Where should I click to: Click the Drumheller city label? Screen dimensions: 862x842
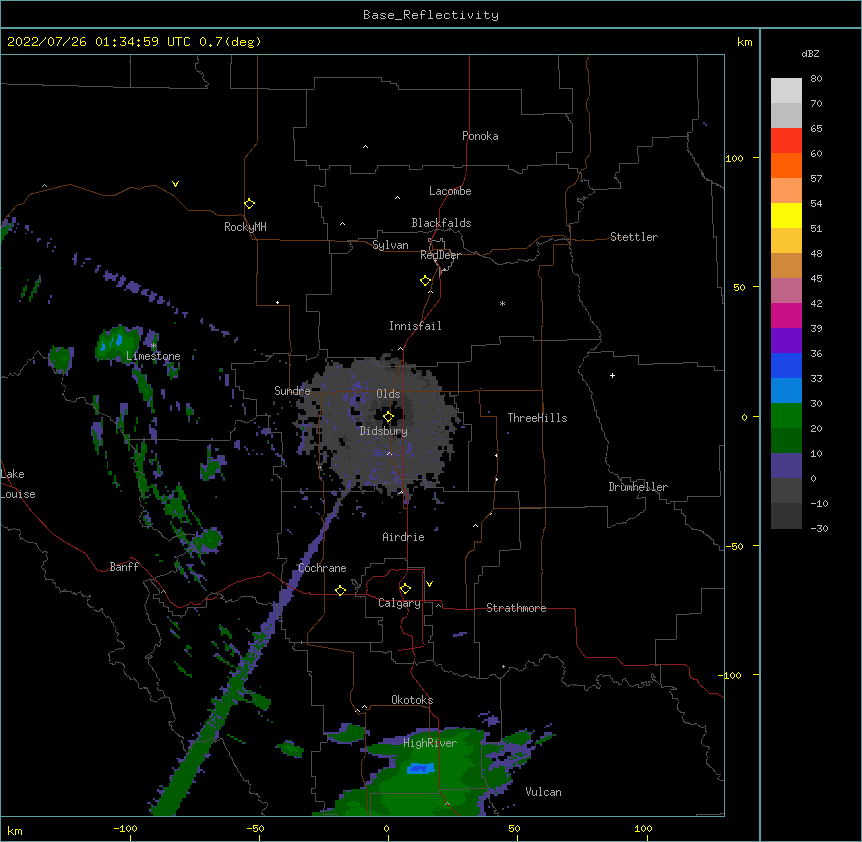[x=638, y=487]
